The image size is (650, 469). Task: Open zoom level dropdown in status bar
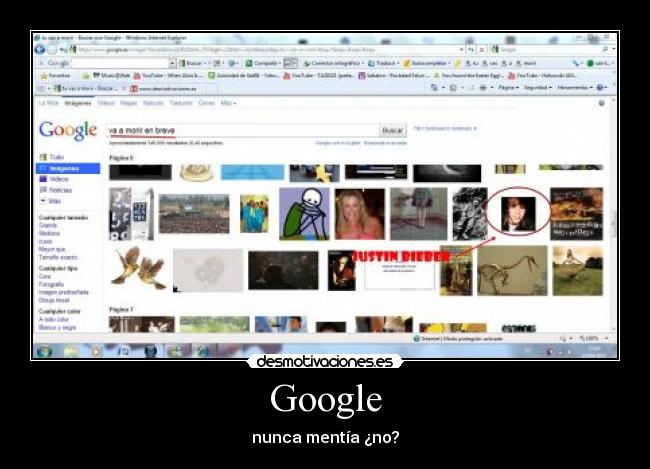(x=606, y=339)
